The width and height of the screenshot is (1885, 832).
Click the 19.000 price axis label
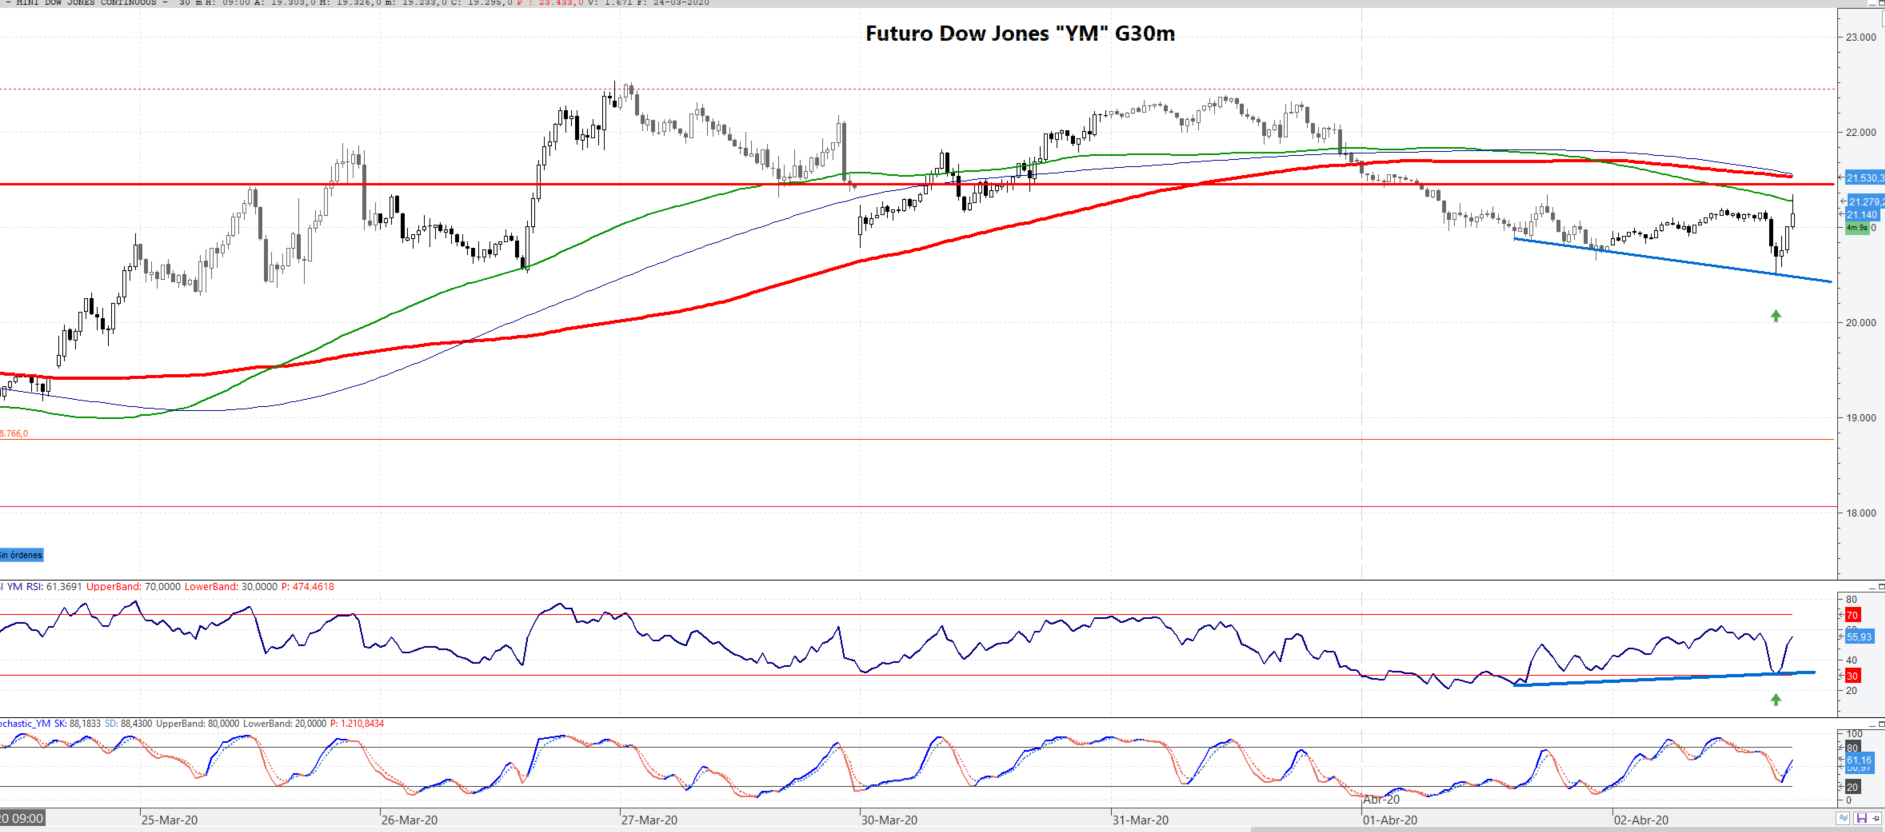[1861, 418]
